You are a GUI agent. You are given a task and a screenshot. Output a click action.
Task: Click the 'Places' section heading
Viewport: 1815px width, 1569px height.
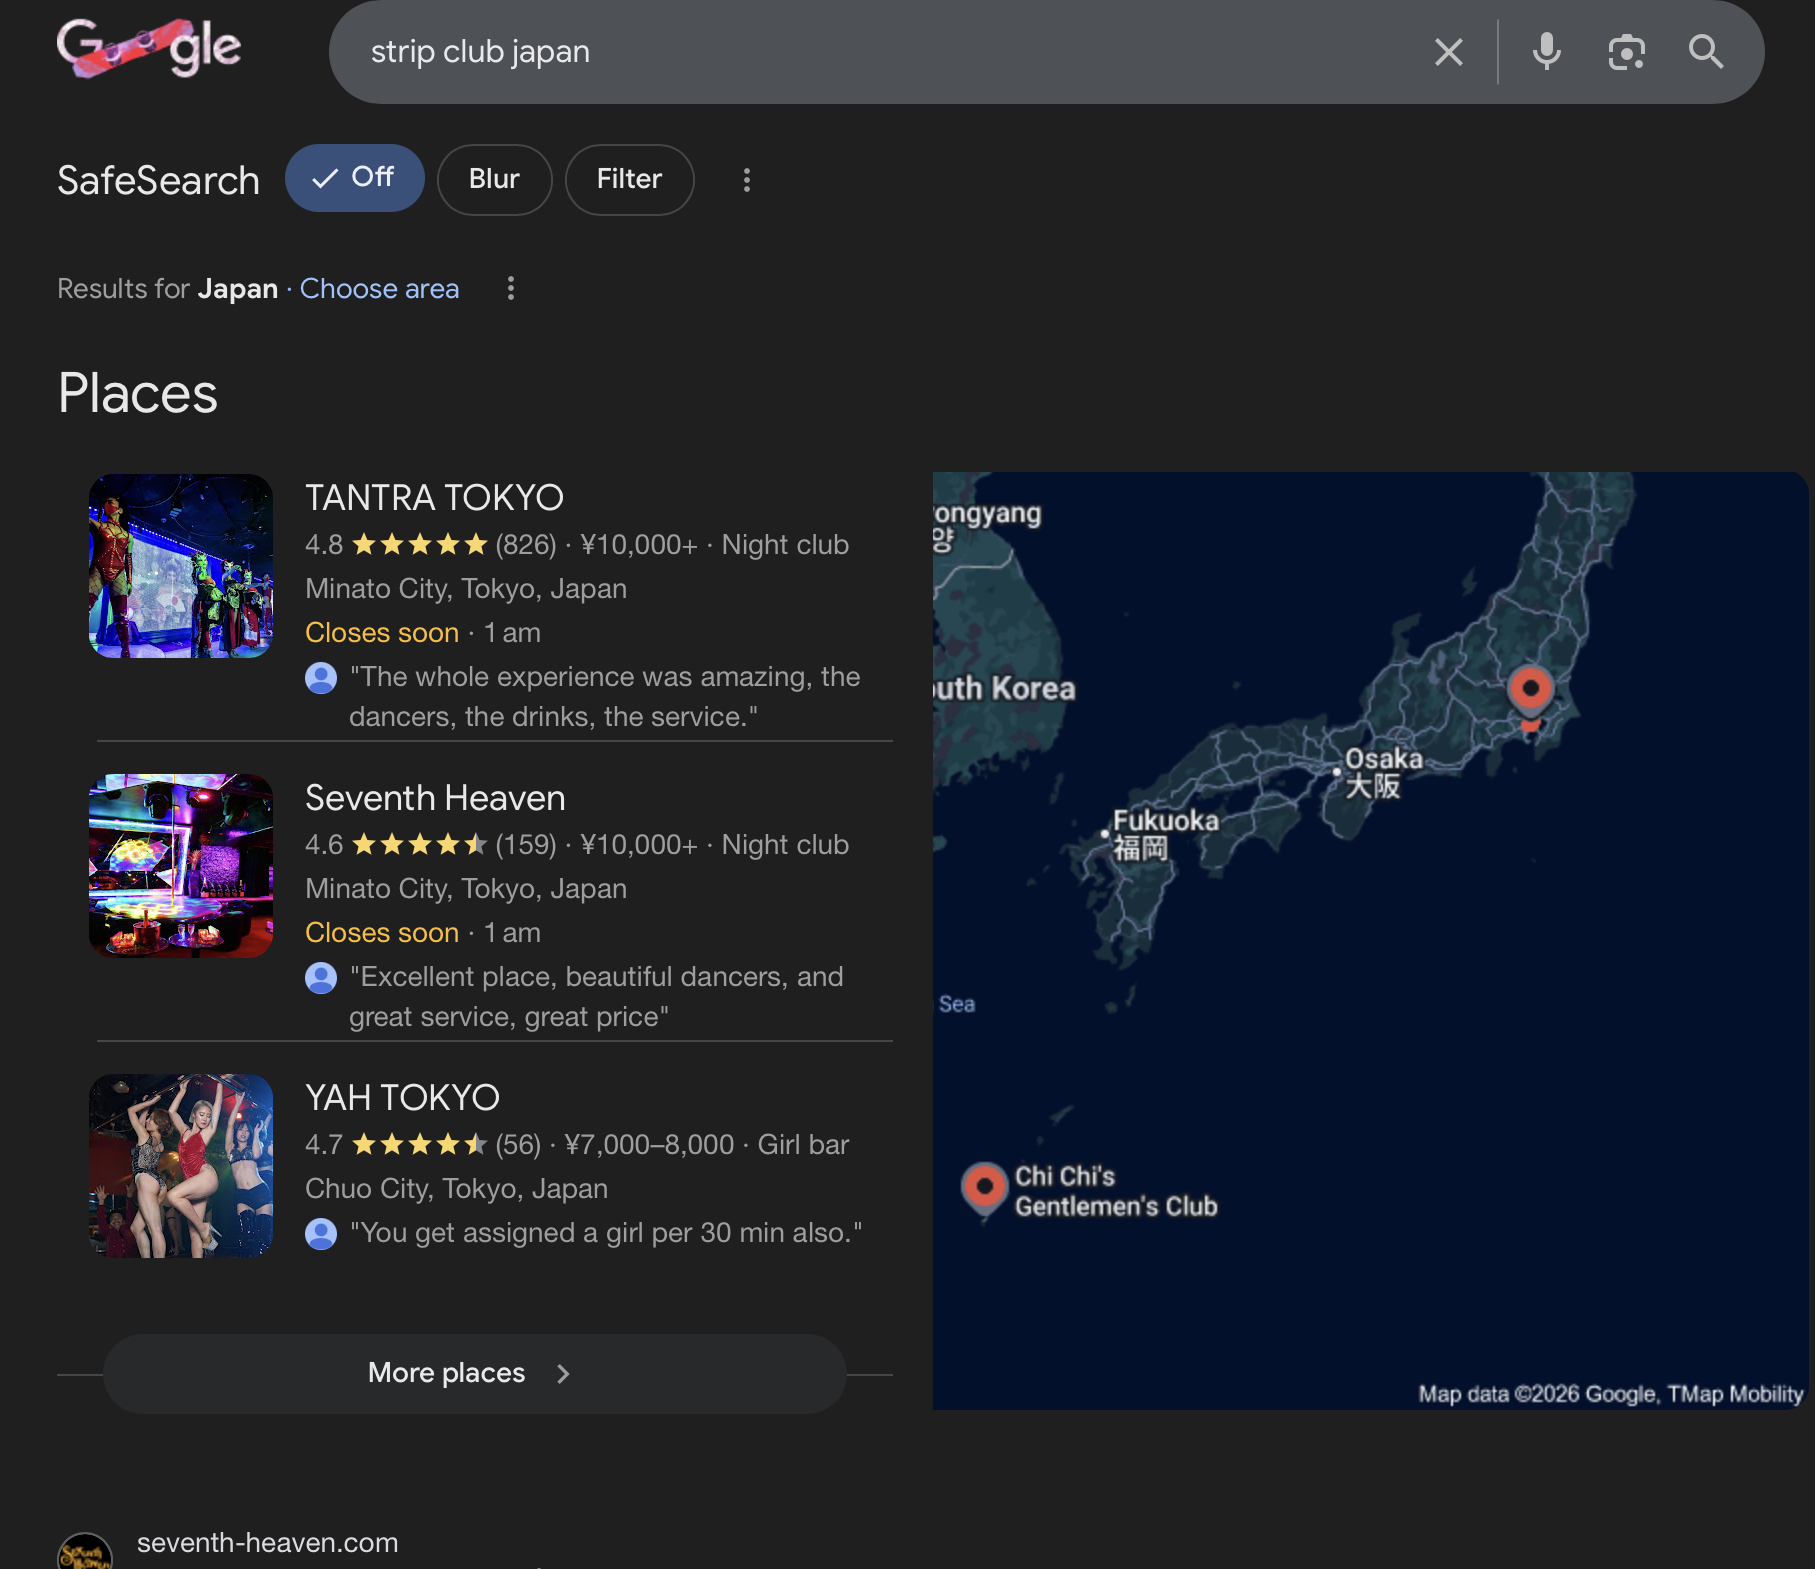click(x=138, y=393)
